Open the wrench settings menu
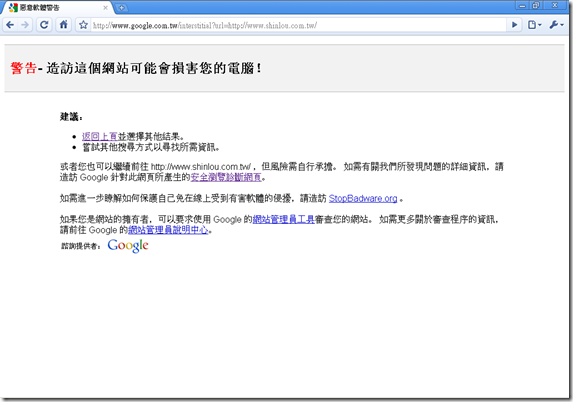Screen dimensions: 573x402 [556, 25]
